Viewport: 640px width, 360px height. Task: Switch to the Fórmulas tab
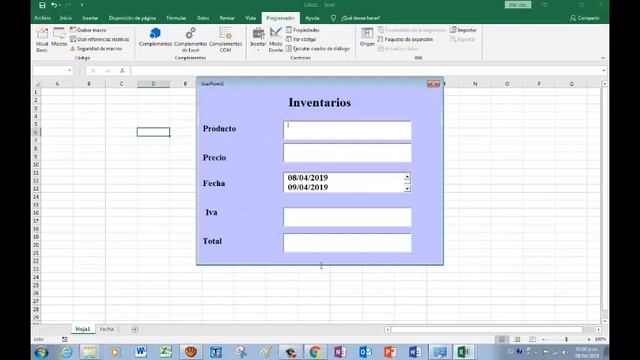tap(176, 18)
